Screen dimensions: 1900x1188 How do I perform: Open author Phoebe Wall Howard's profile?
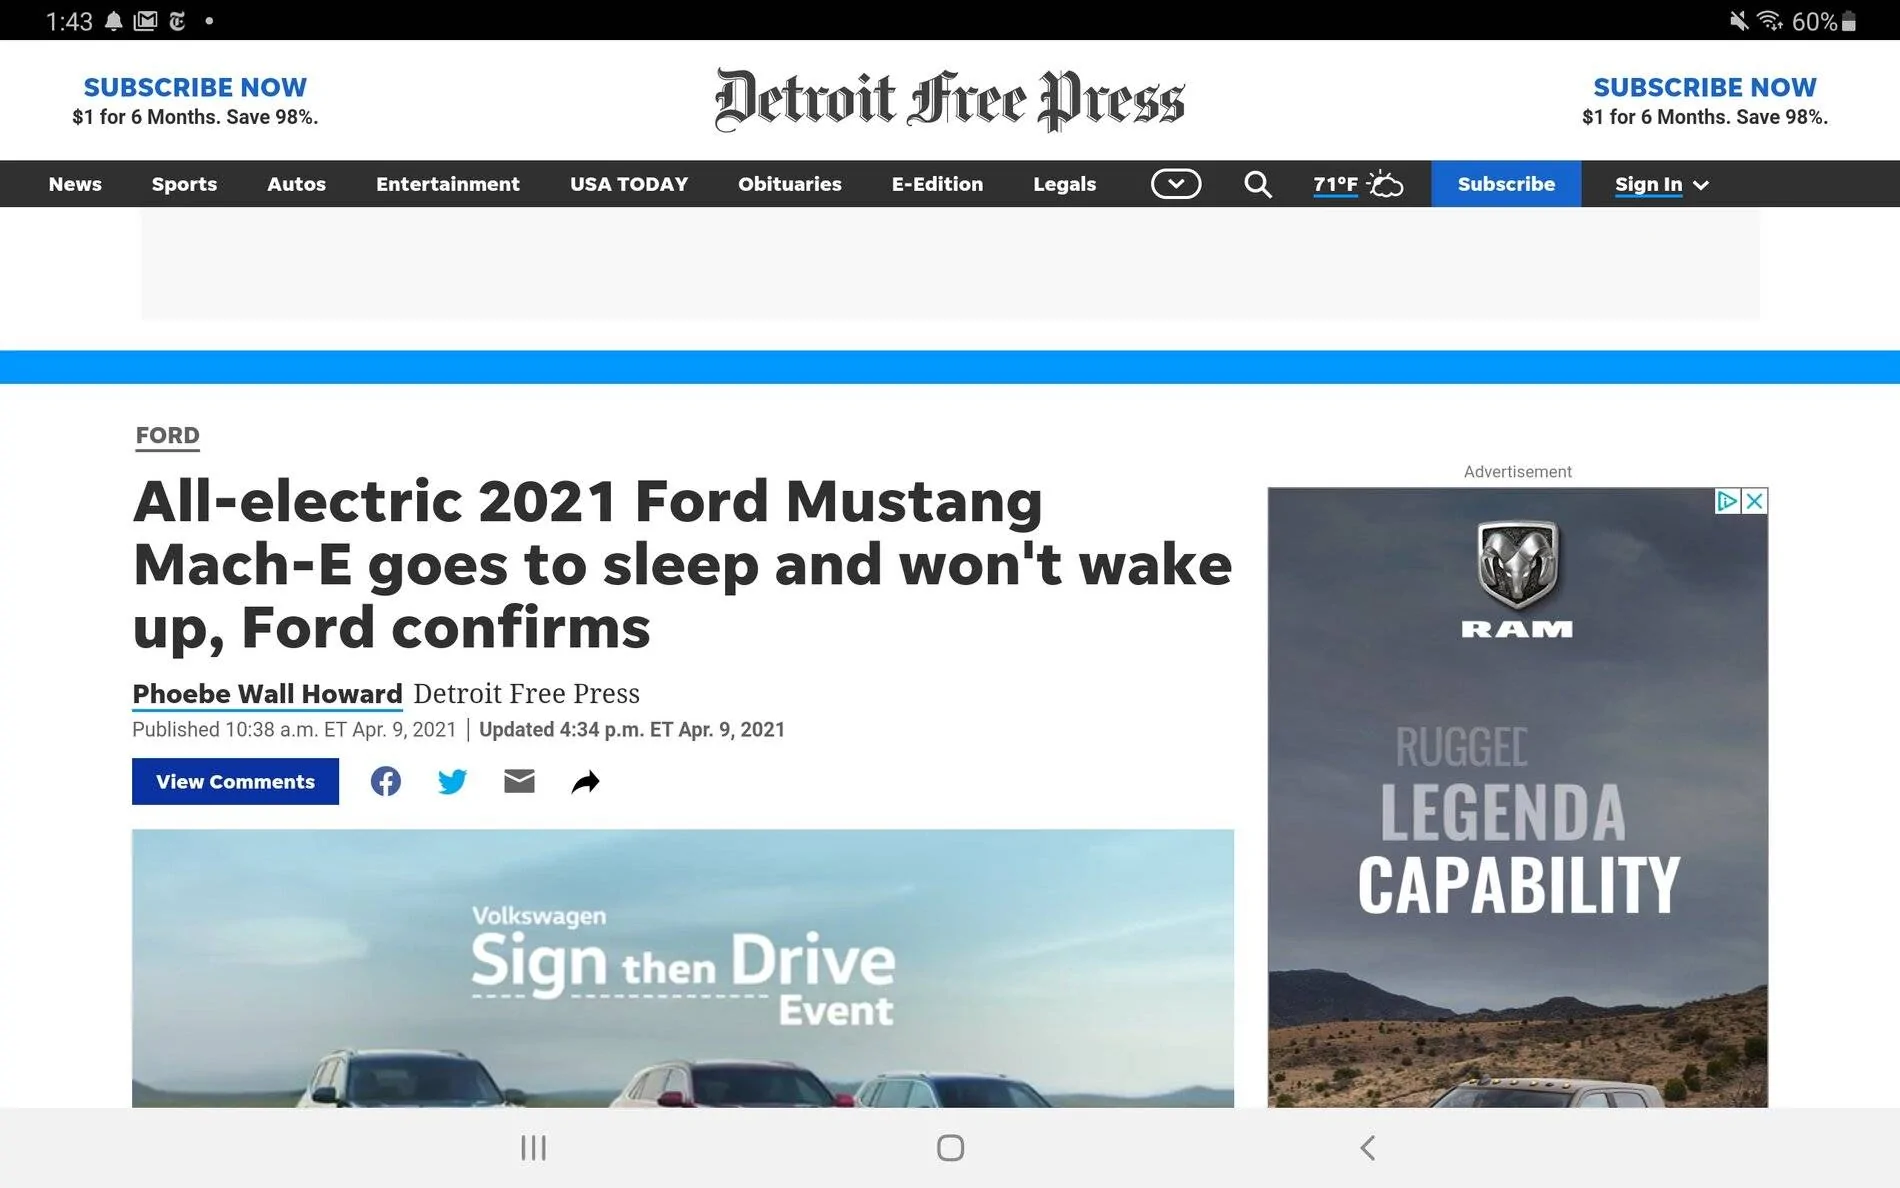point(267,694)
